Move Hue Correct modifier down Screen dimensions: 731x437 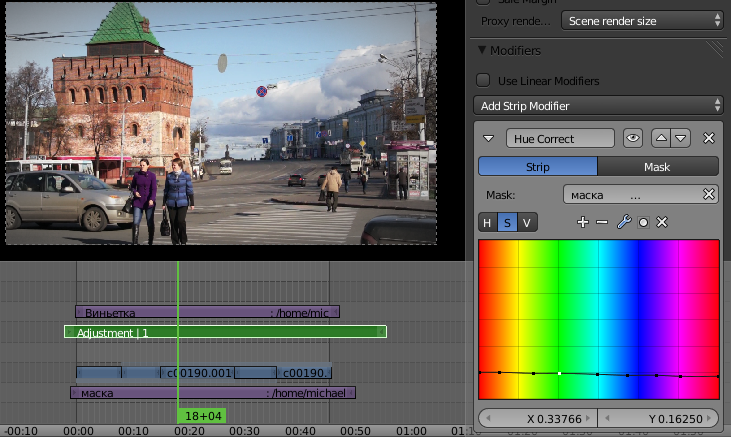click(x=681, y=139)
